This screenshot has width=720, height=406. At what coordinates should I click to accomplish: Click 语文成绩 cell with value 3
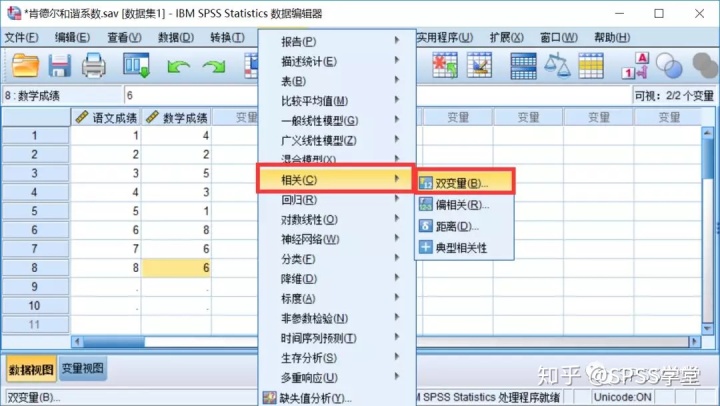106,173
